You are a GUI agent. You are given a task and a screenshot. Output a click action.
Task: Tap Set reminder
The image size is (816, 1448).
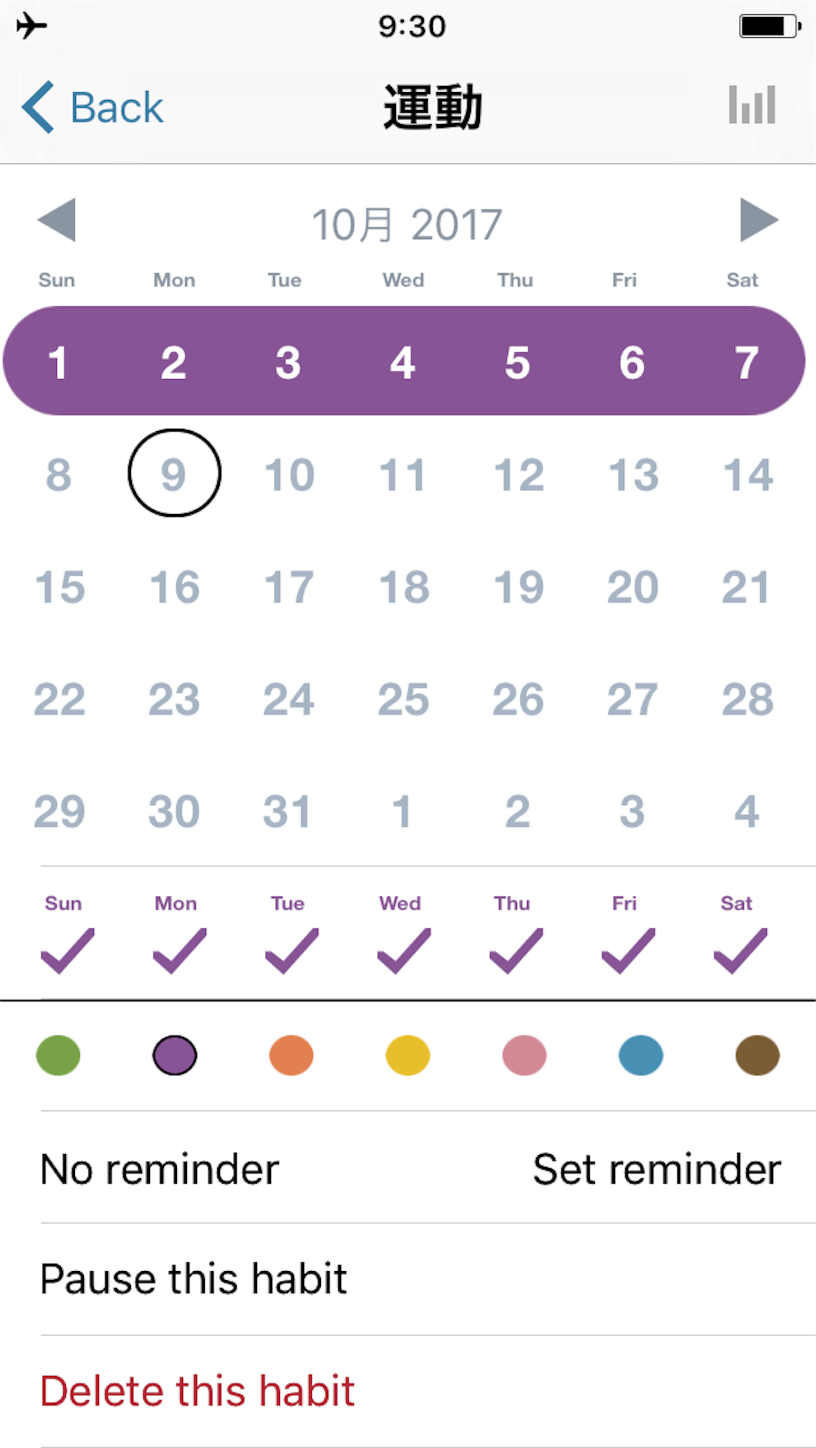point(657,1168)
